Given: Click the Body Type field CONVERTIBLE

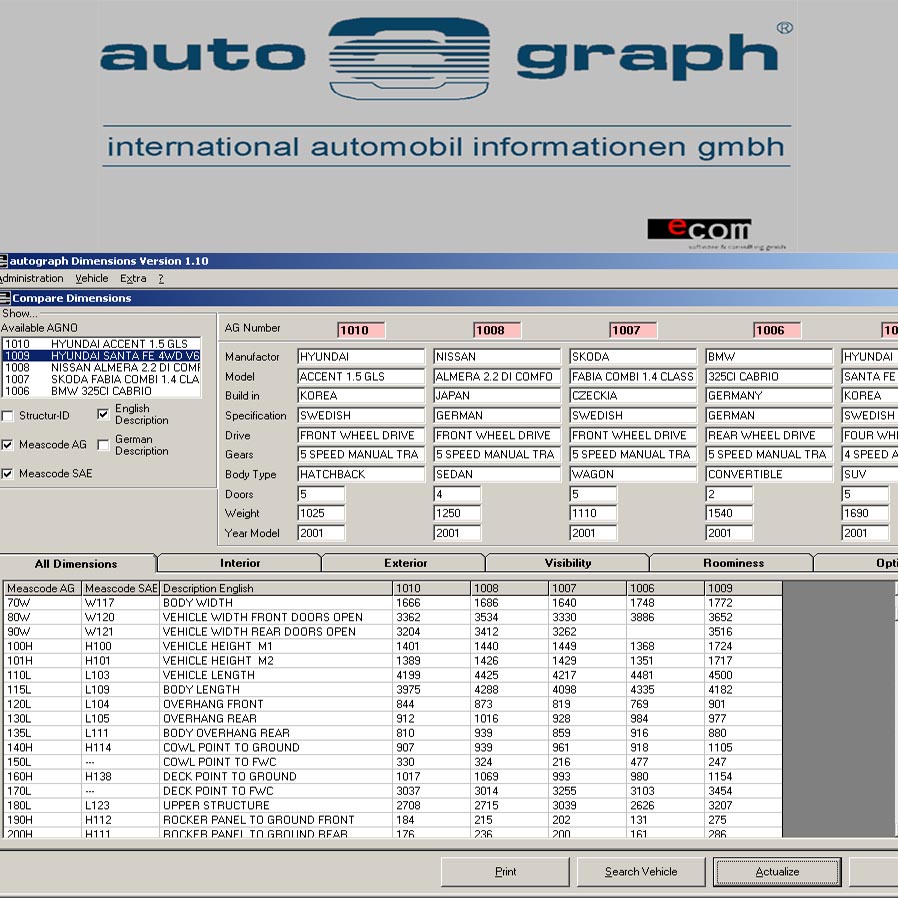Looking at the screenshot, I should 769,474.
